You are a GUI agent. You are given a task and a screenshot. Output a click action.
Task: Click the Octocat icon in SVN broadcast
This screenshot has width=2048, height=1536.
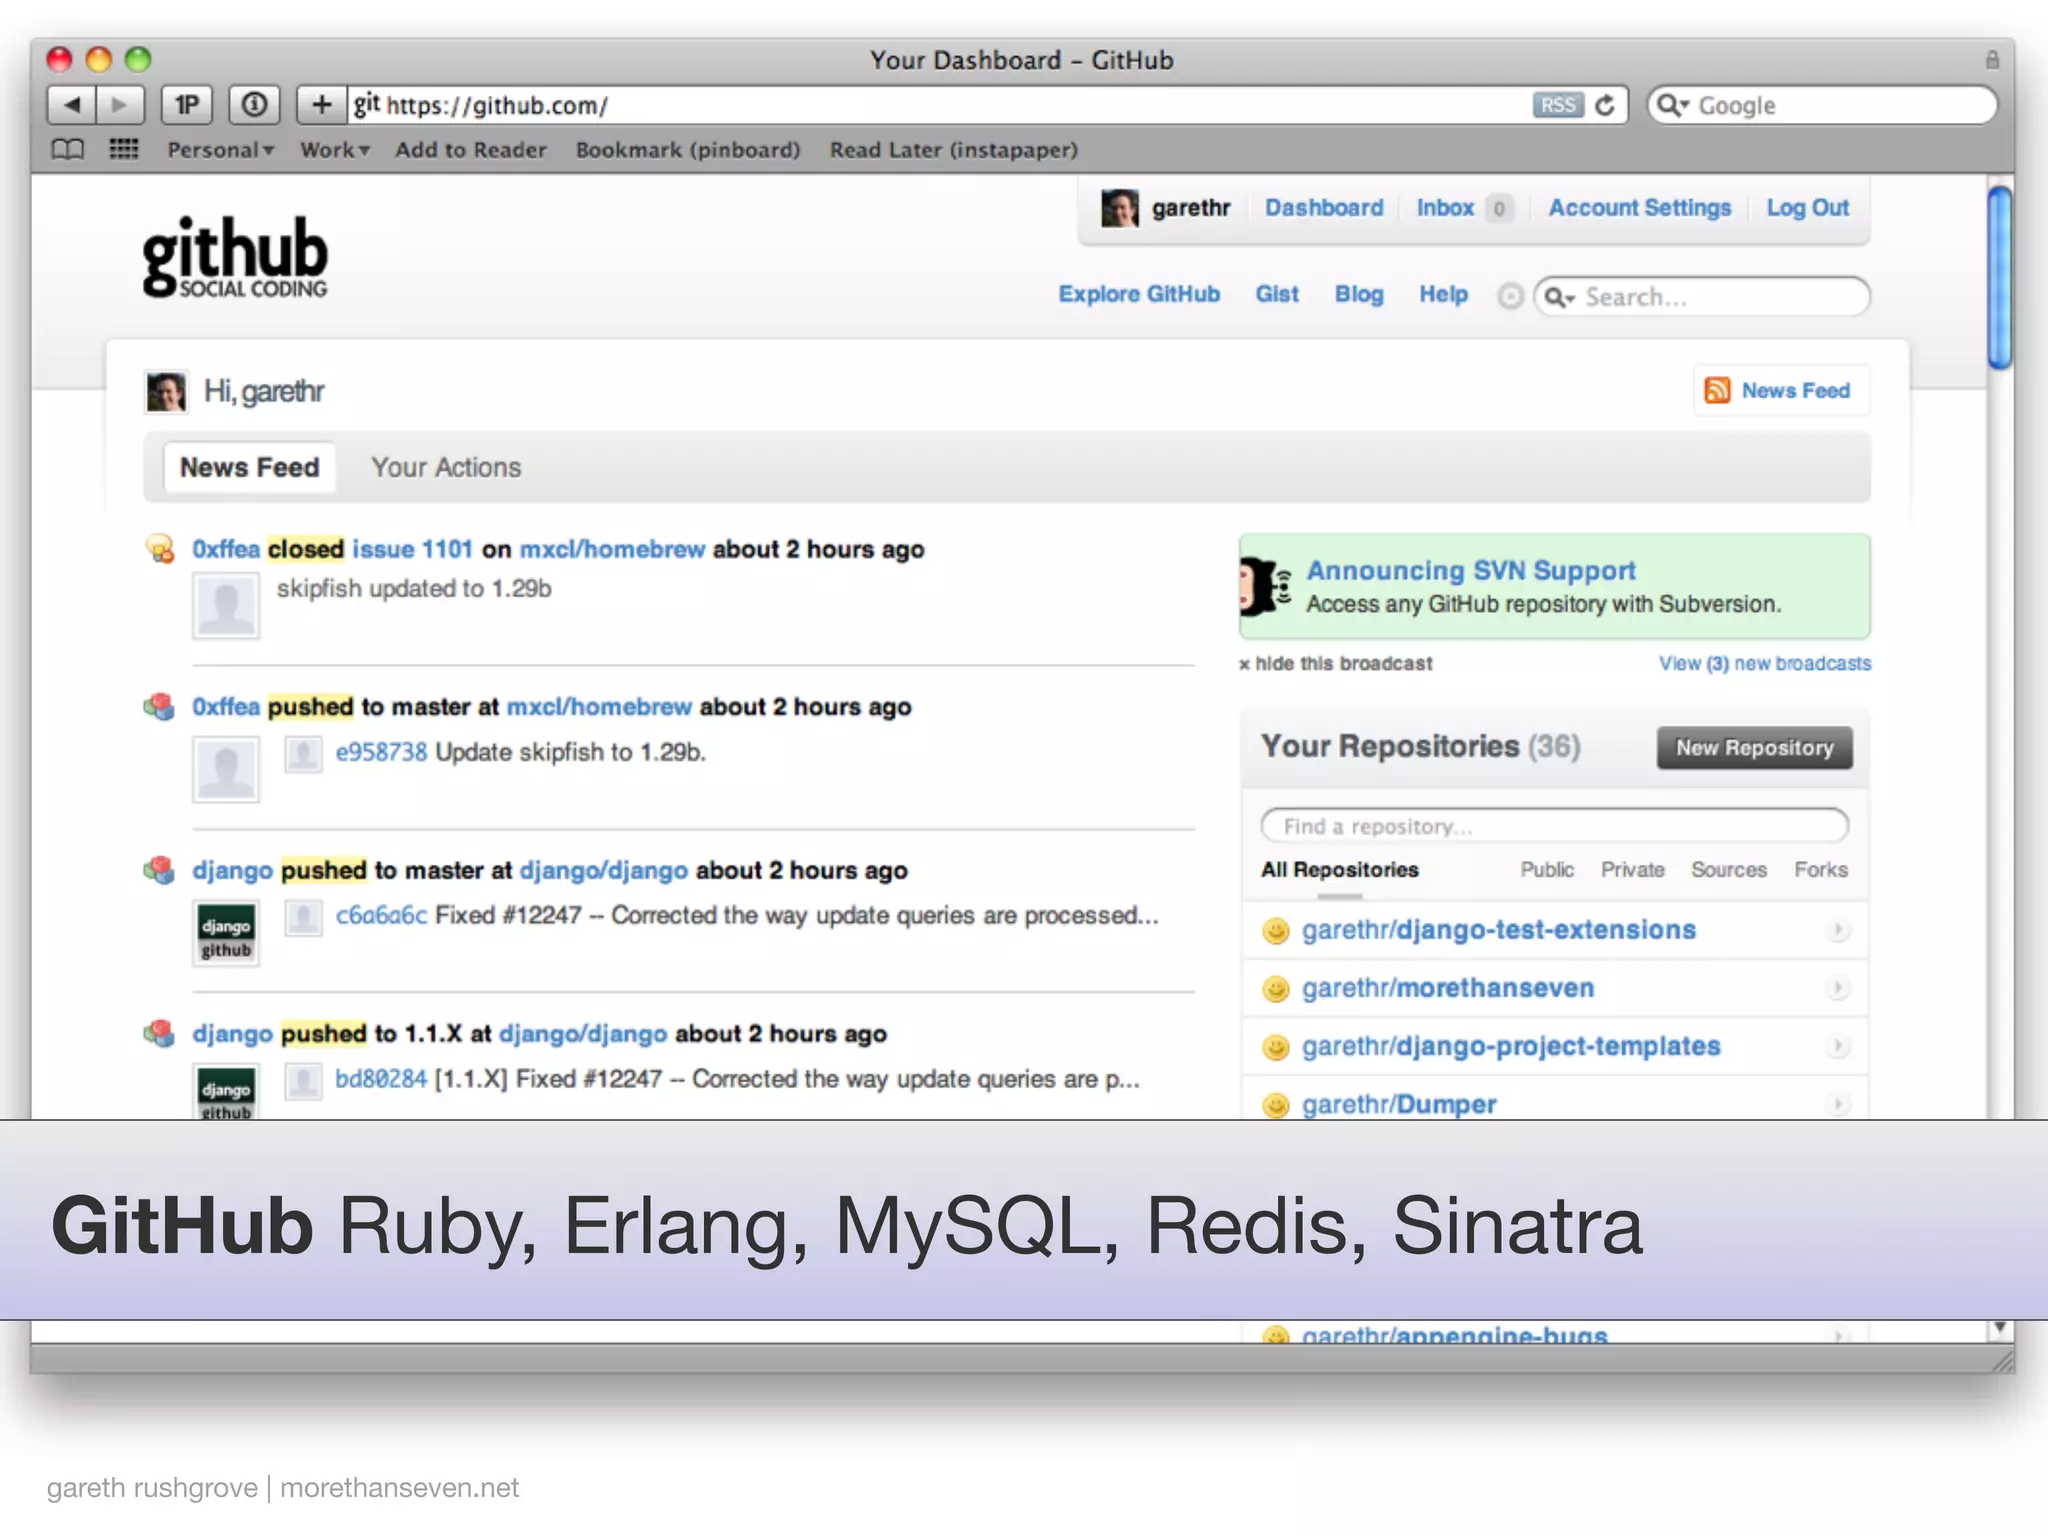coord(1265,586)
